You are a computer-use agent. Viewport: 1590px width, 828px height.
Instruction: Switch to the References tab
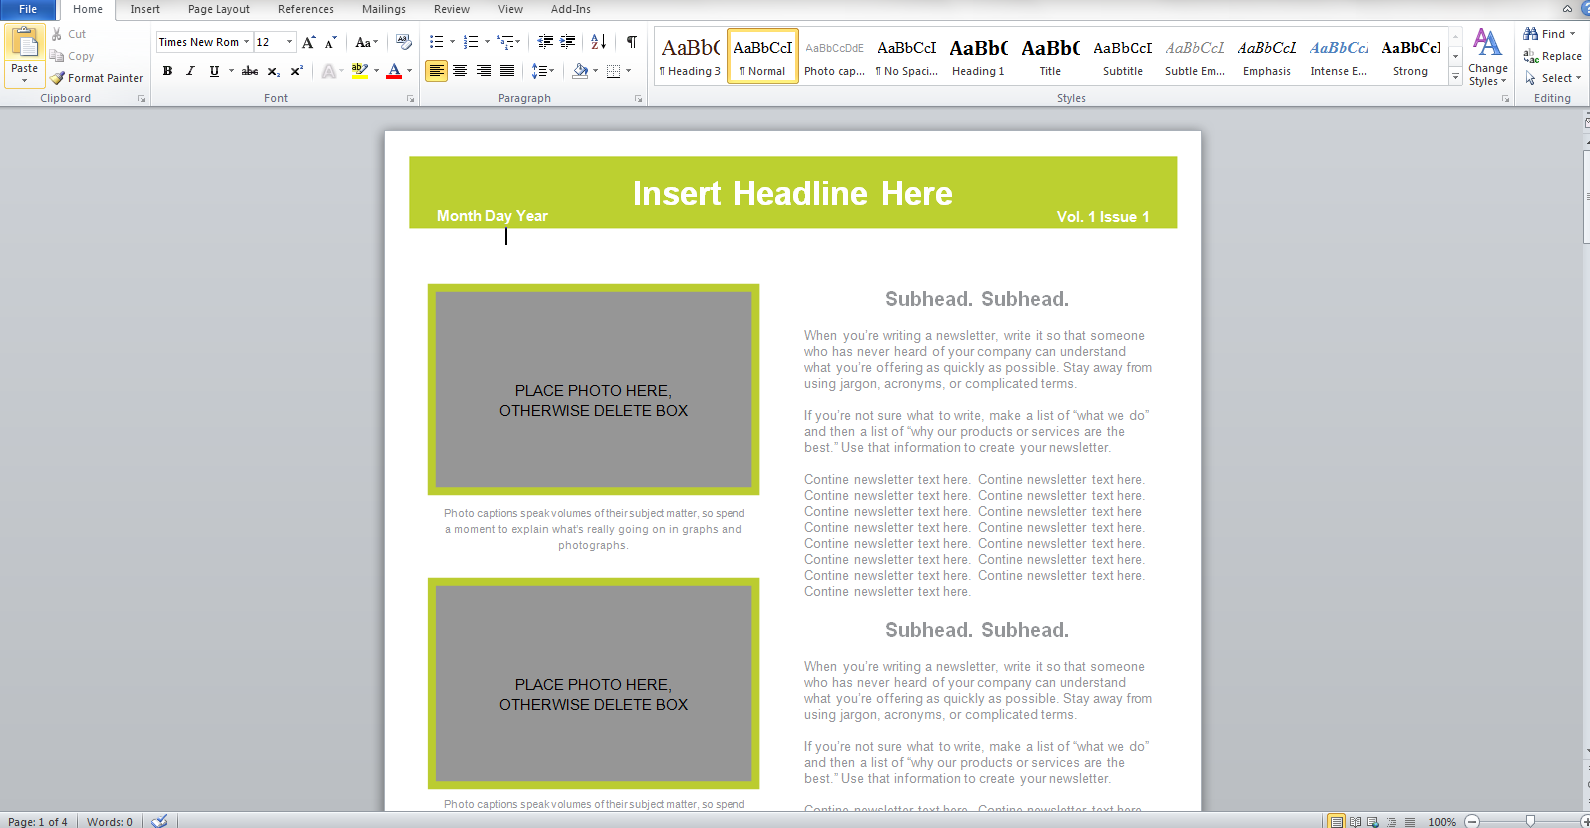306,9
